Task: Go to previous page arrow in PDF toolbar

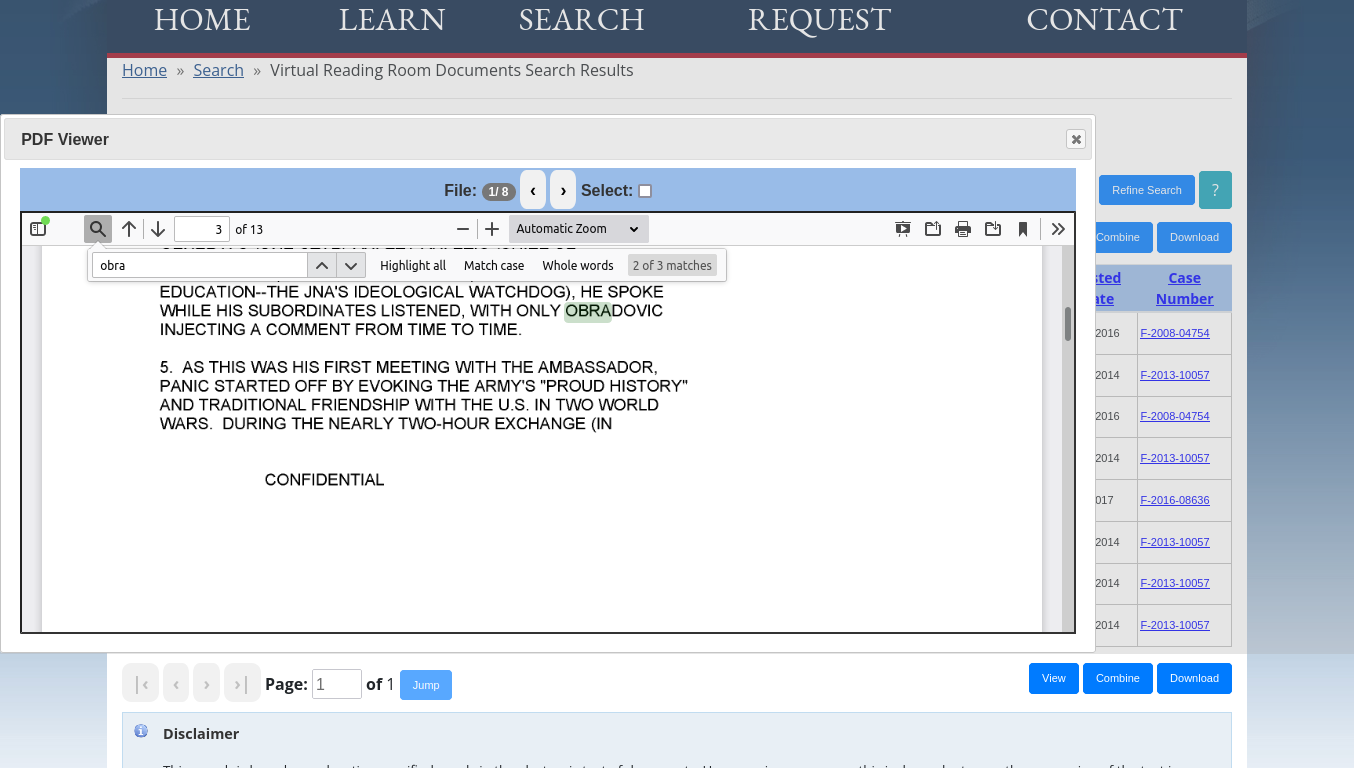Action: (x=129, y=229)
